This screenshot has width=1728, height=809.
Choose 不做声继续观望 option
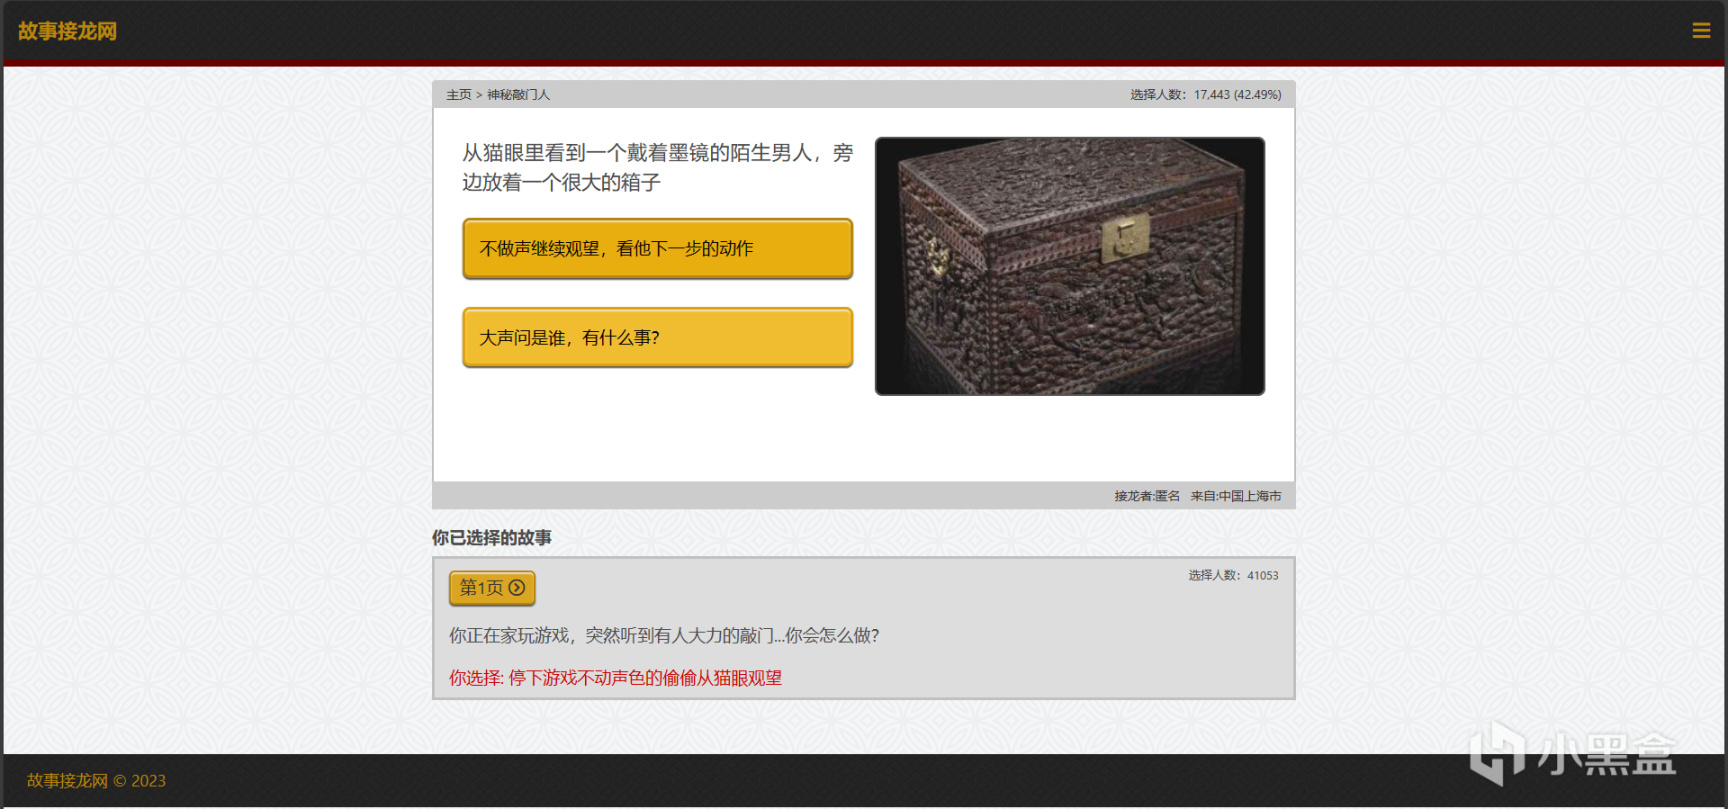657,249
